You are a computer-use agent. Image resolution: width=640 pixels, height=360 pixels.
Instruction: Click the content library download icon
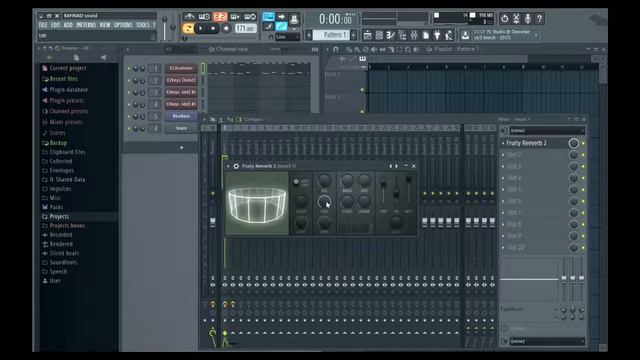coord(465,35)
